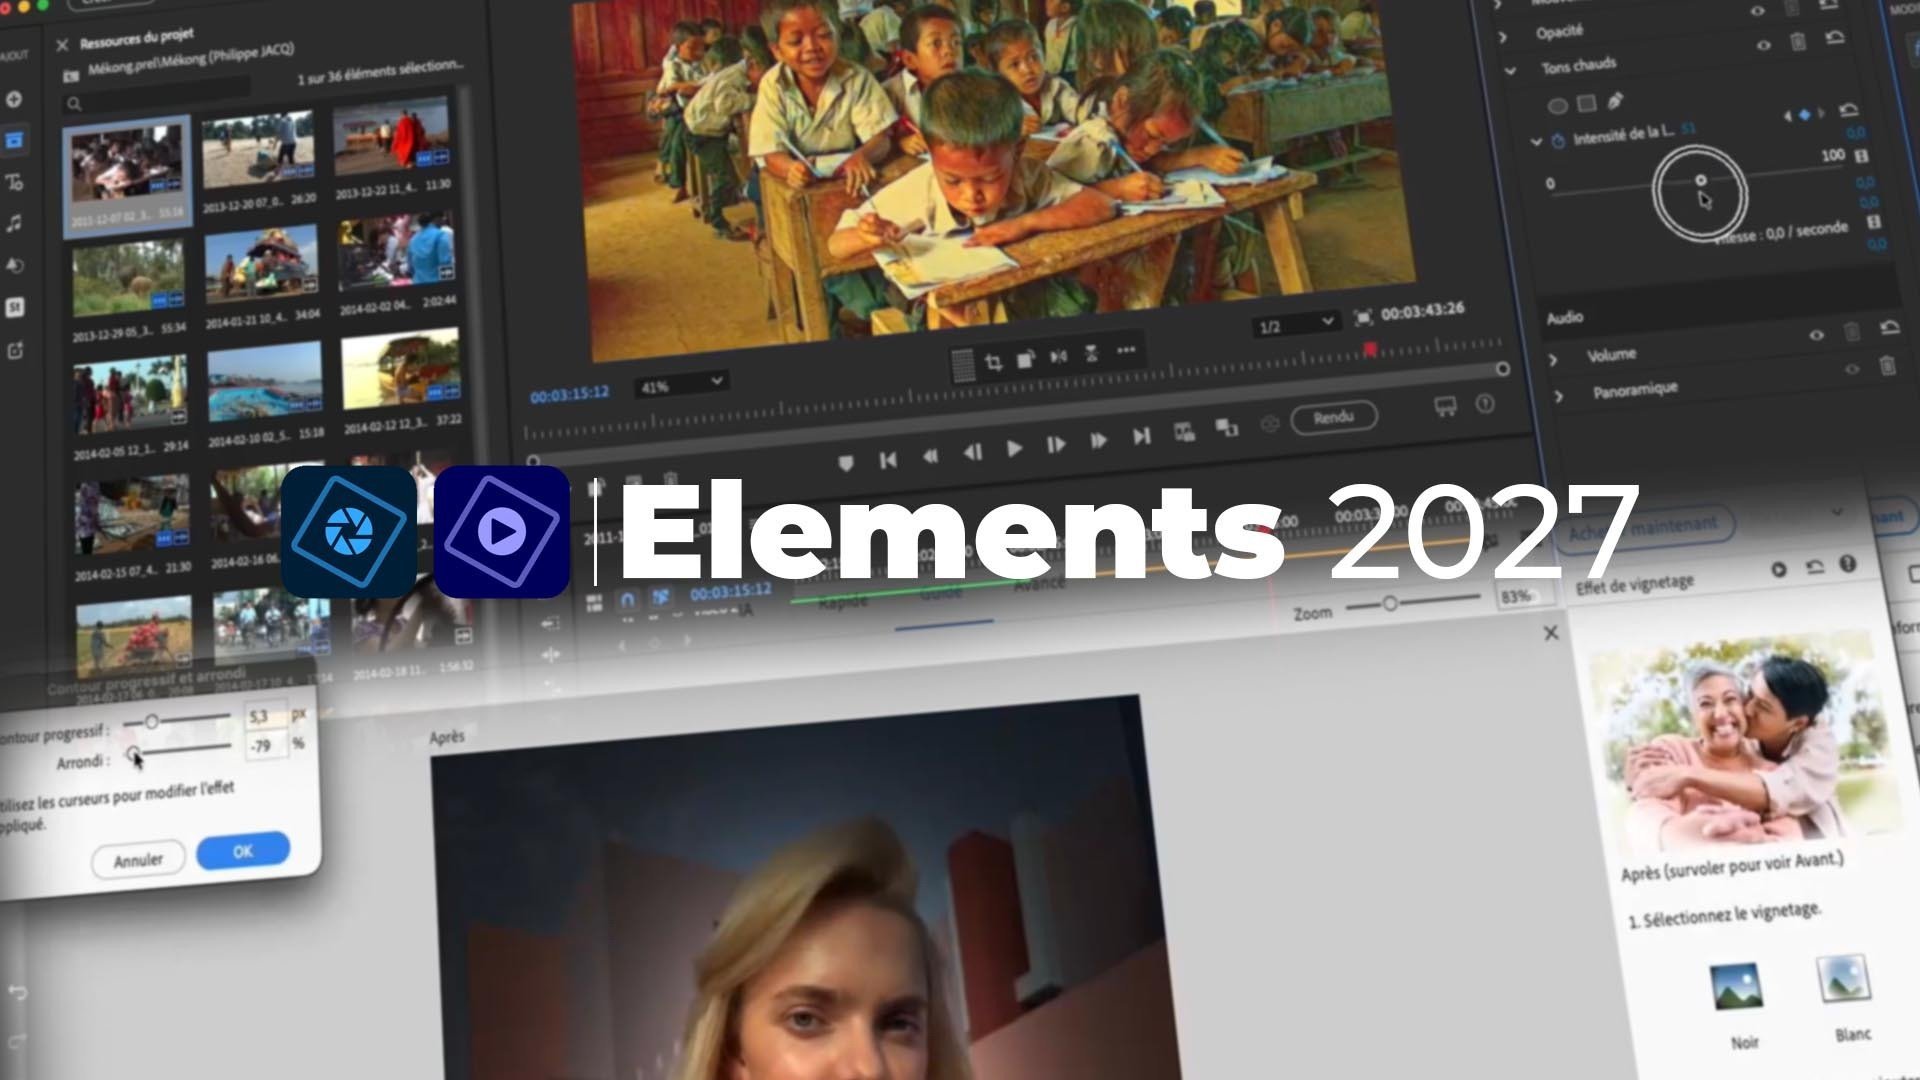Viewport: 1920px width, 1080px height.
Task: Click the Zoom slider handle in the photo editor
Action: [x=1389, y=603]
